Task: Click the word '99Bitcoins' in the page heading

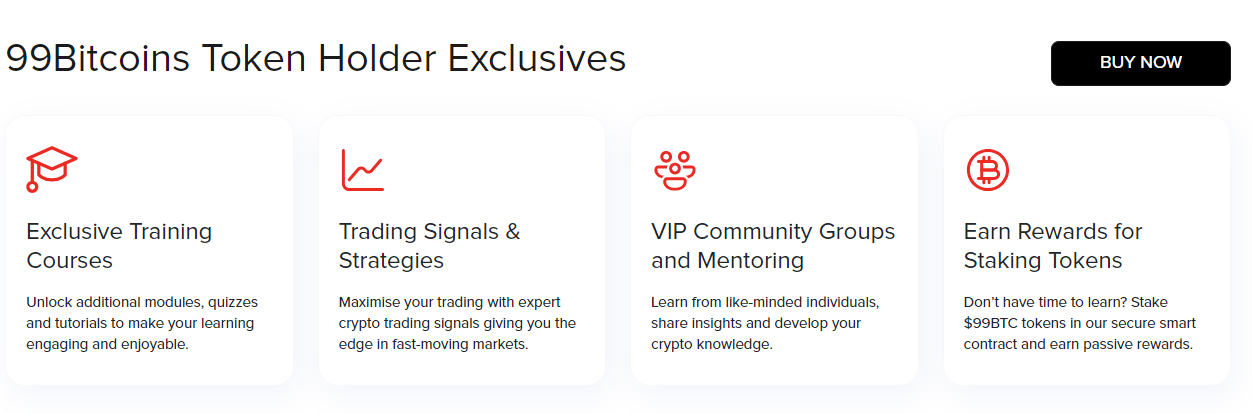Action: 98,59
